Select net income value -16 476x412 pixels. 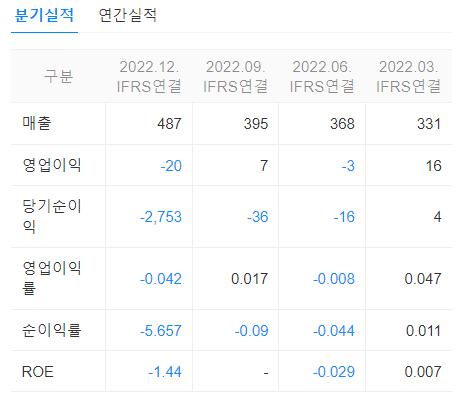click(344, 217)
